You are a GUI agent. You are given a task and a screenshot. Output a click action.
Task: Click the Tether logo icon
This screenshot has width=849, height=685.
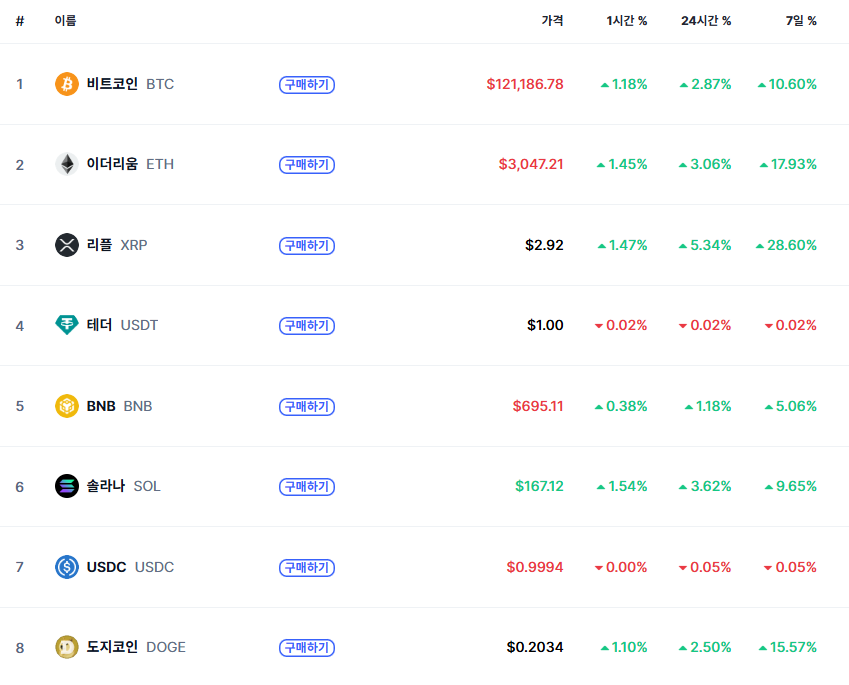click(66, 325)
